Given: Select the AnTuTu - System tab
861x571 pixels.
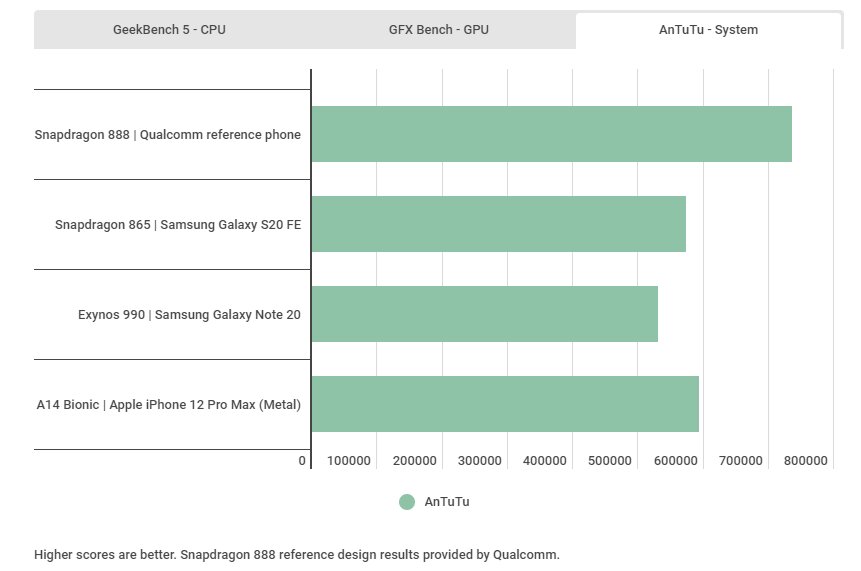Looking at the screenshot, I should pos(708,30).
